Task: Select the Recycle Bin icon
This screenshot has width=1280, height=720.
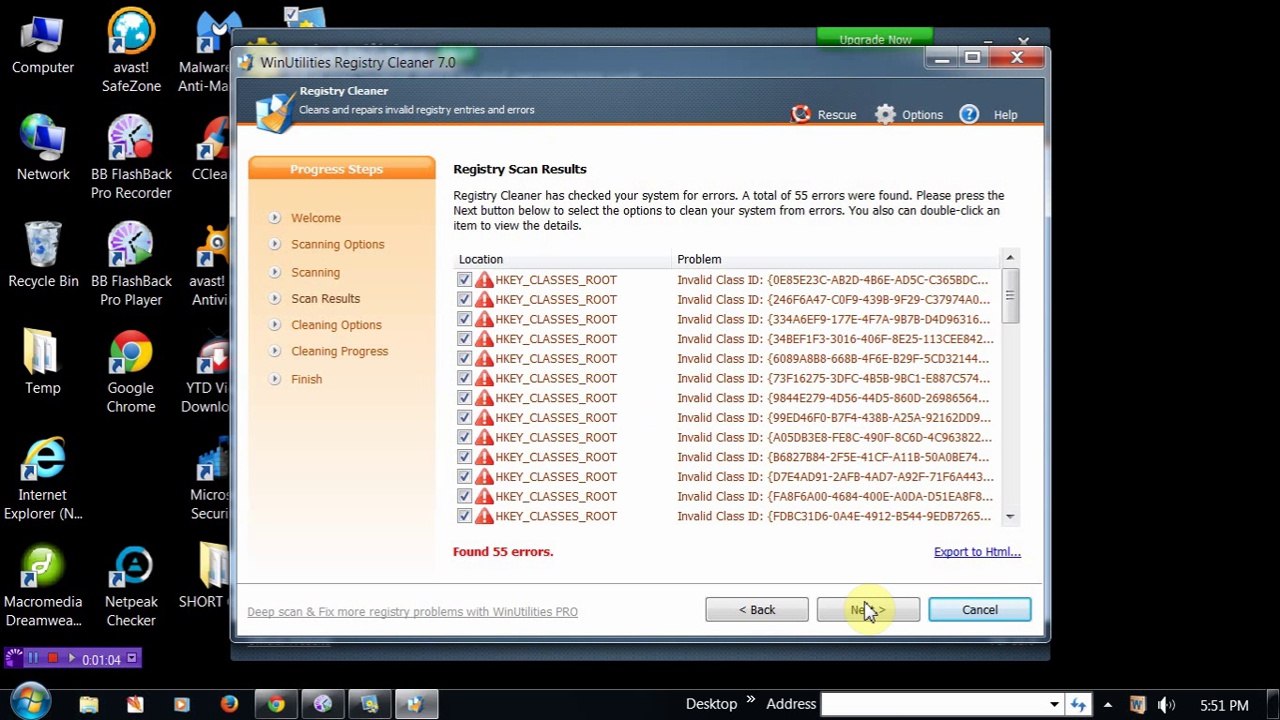Action: pos(43,255)
